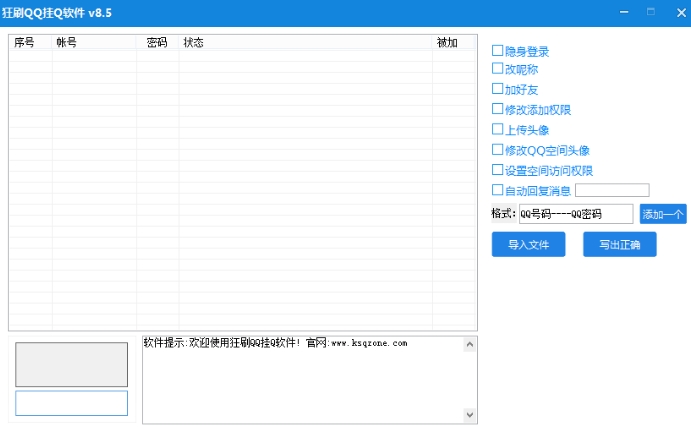Focus the QQ号码----QQ密码 format input
691x430 pixels.
point(576,214)
